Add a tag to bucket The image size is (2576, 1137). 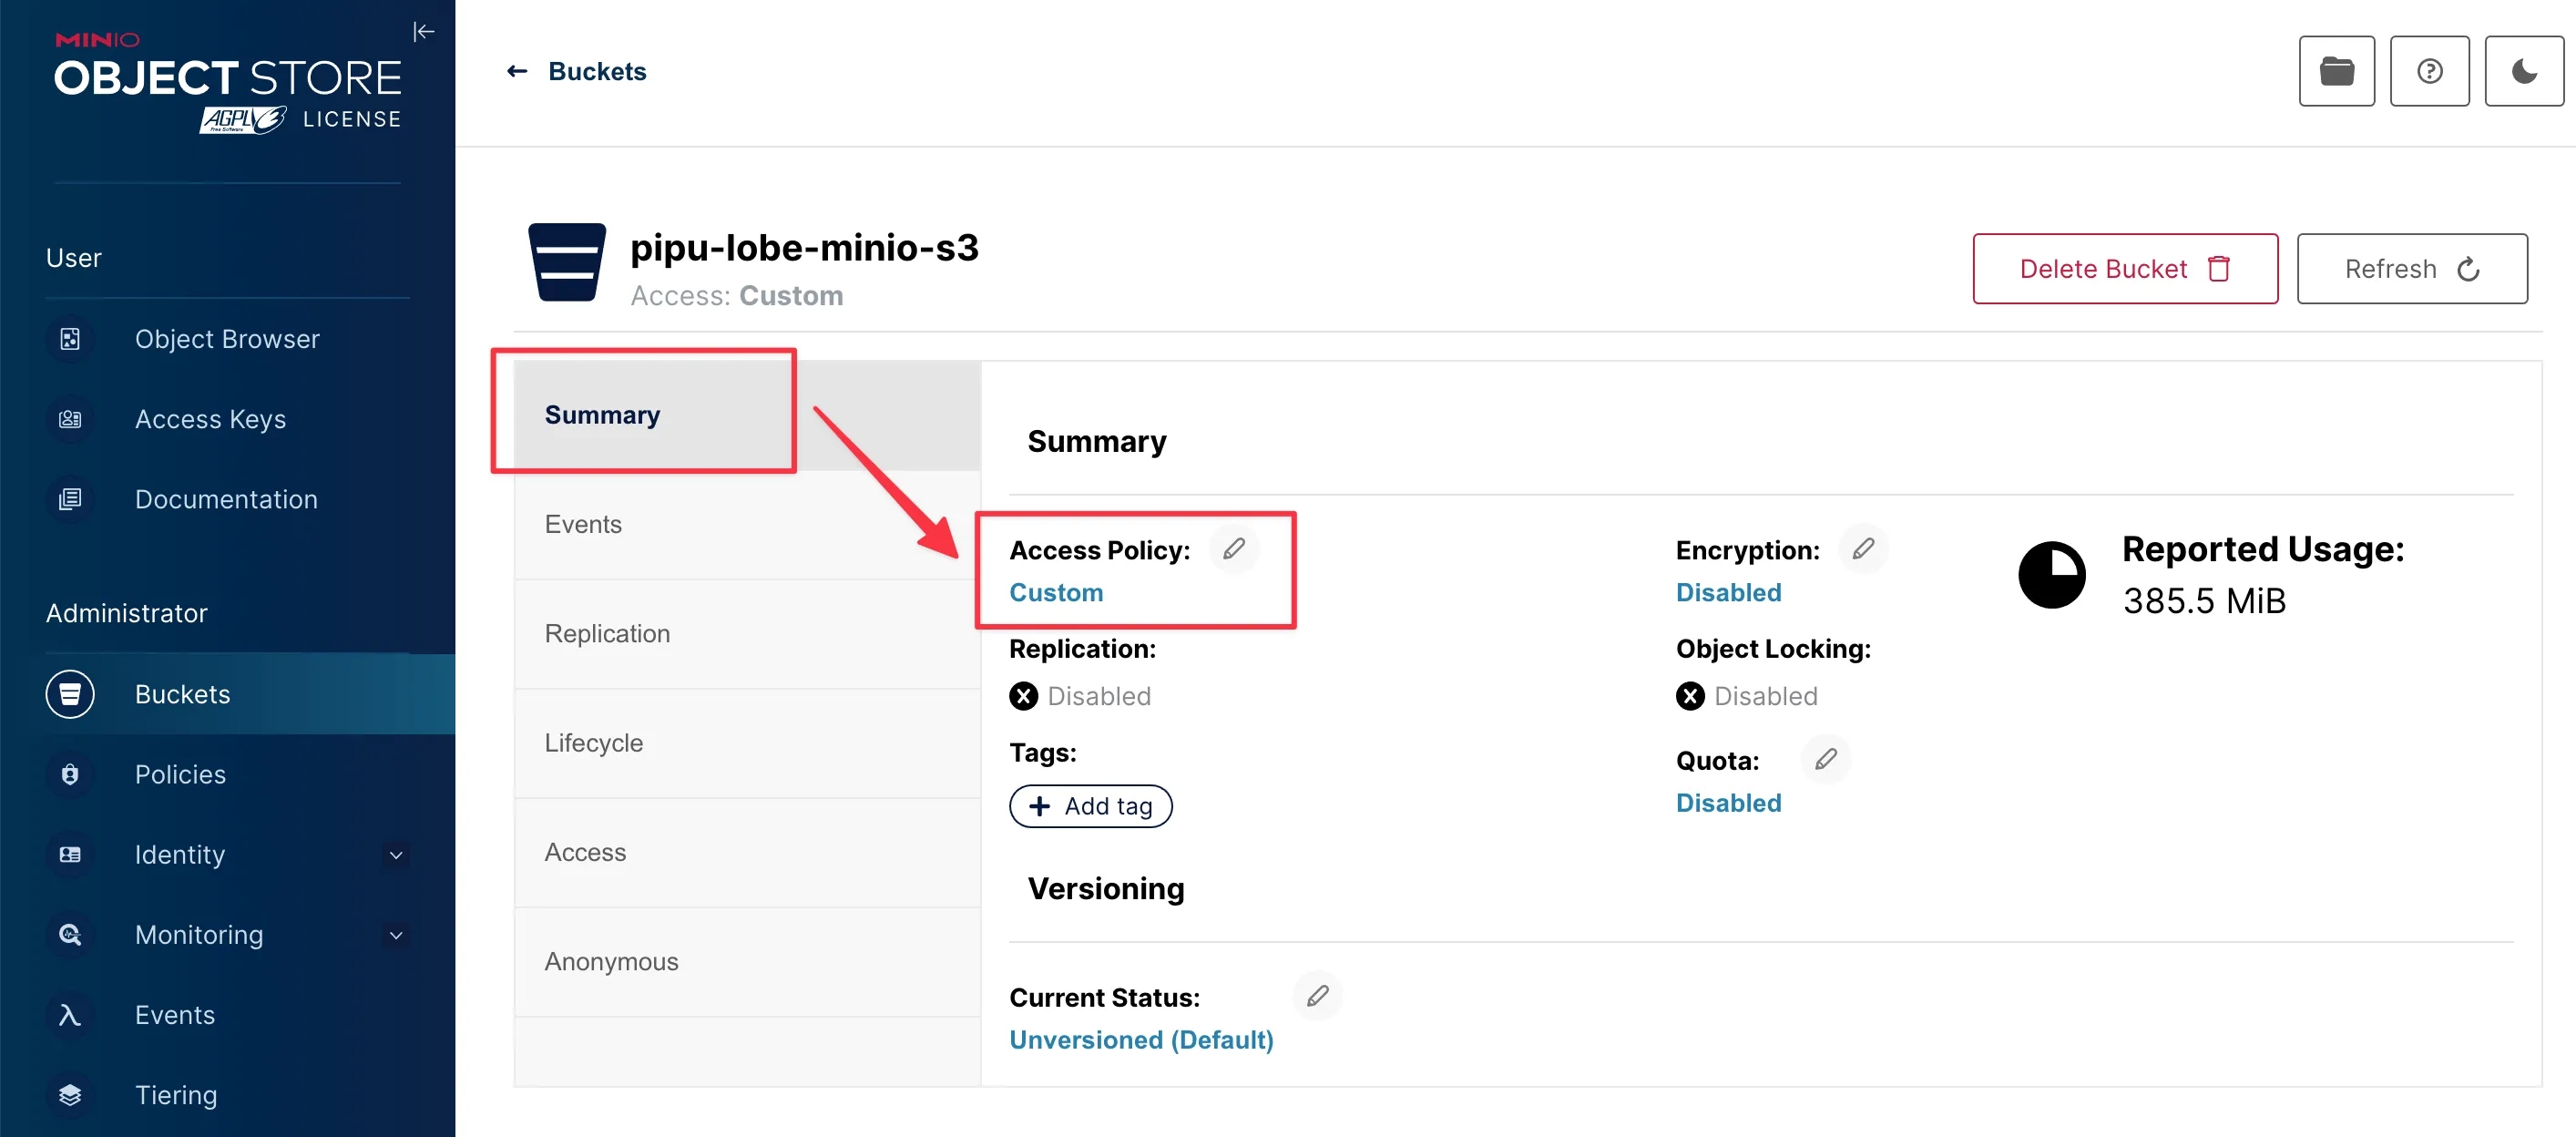(1090, 806)
